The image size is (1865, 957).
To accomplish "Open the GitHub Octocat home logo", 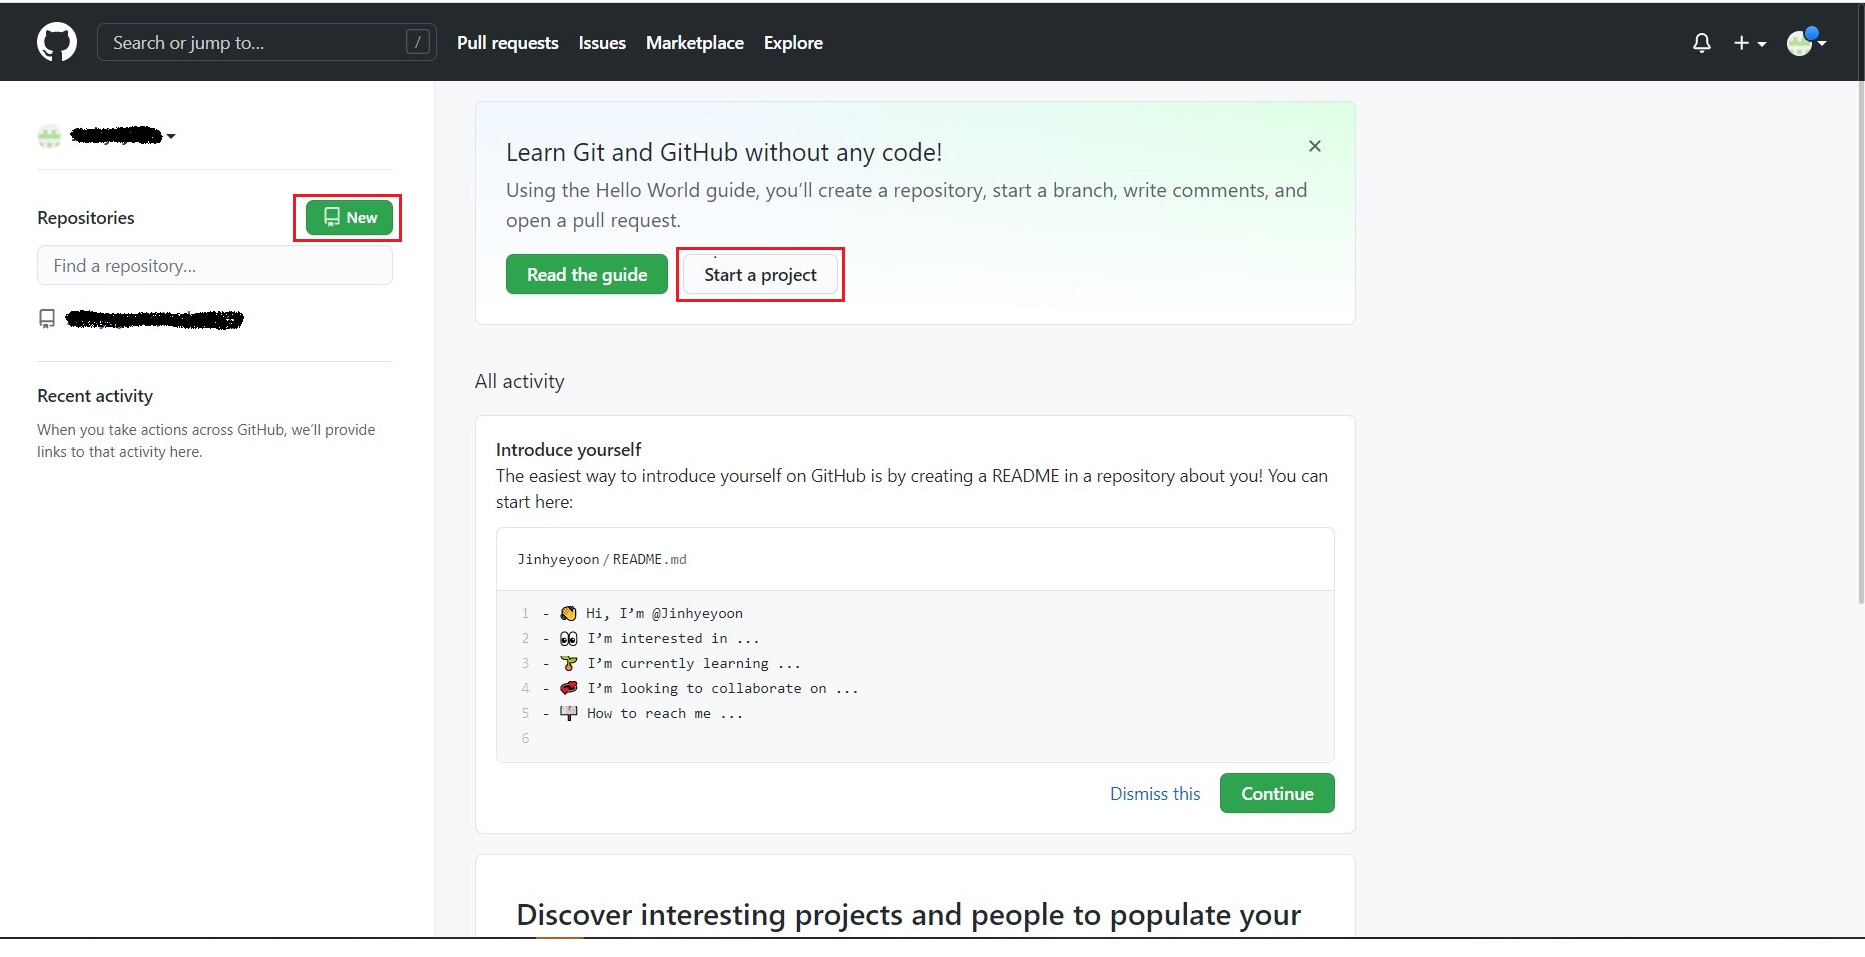I will pyautogui.click(x=57, y=43).
